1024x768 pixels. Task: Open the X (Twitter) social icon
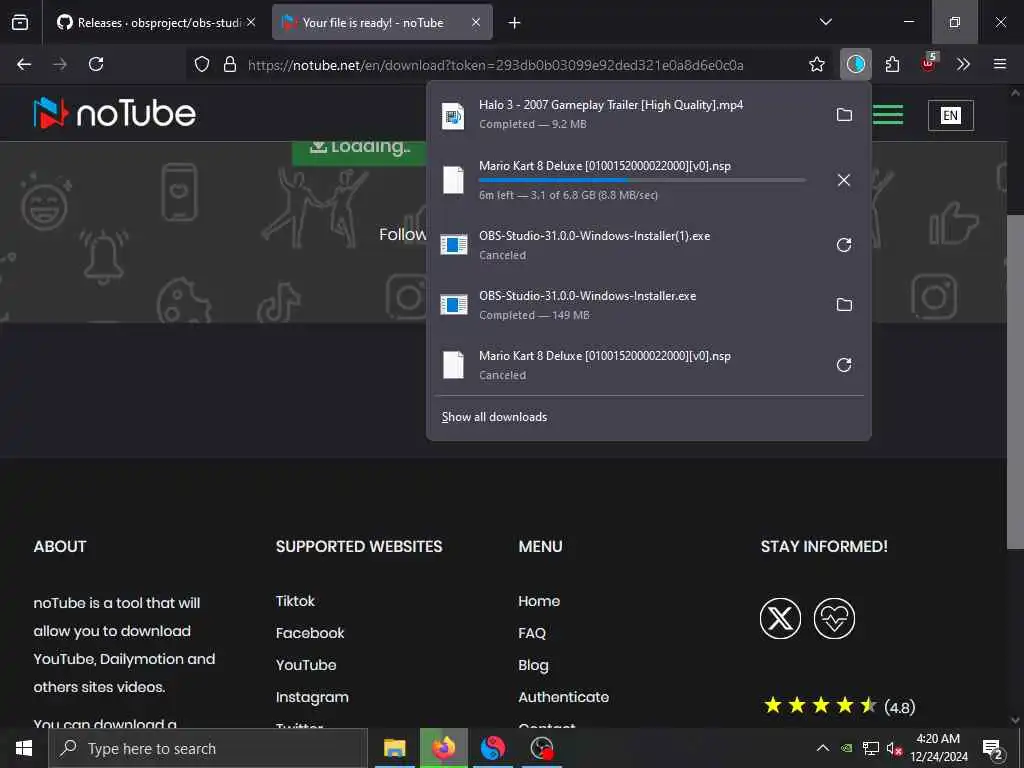coord(780,618)
